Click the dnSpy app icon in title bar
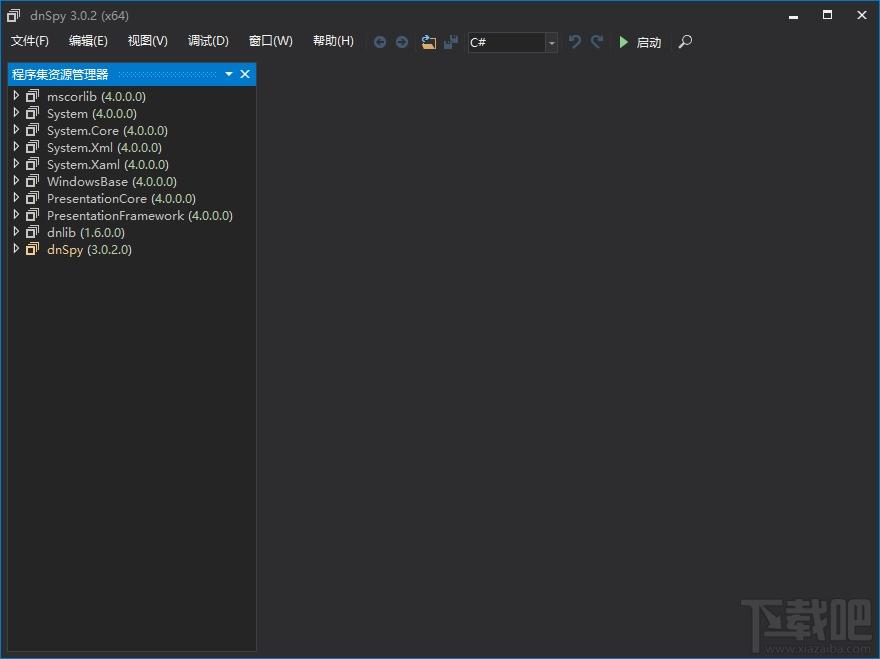 (13, 16)
